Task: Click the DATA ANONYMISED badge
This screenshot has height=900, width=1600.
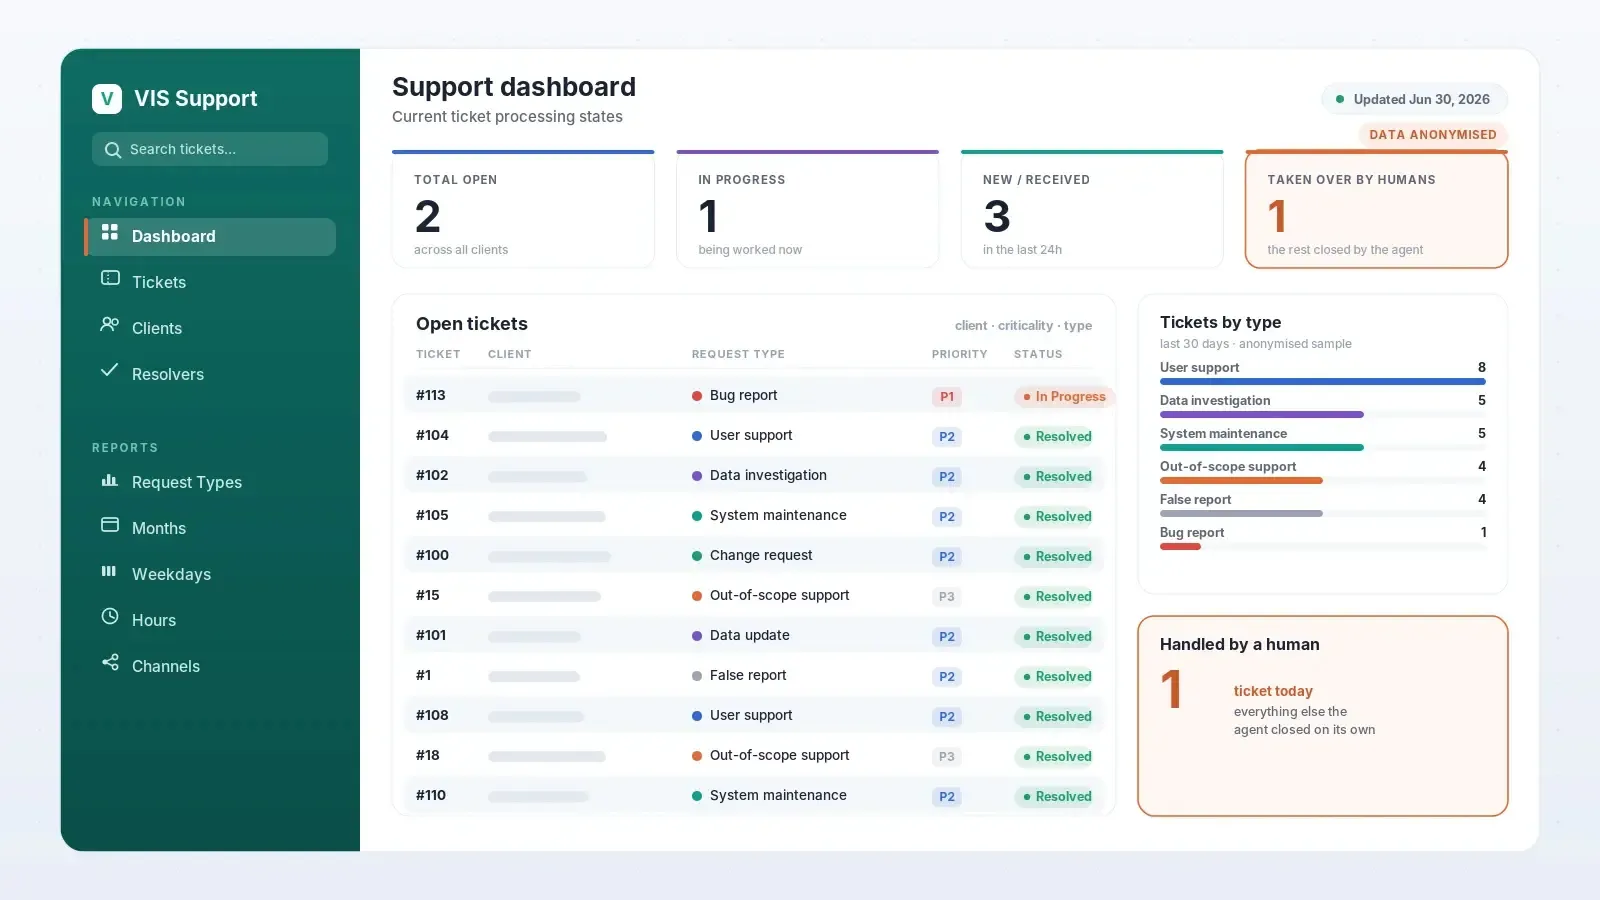Action: coord(1433,135)
